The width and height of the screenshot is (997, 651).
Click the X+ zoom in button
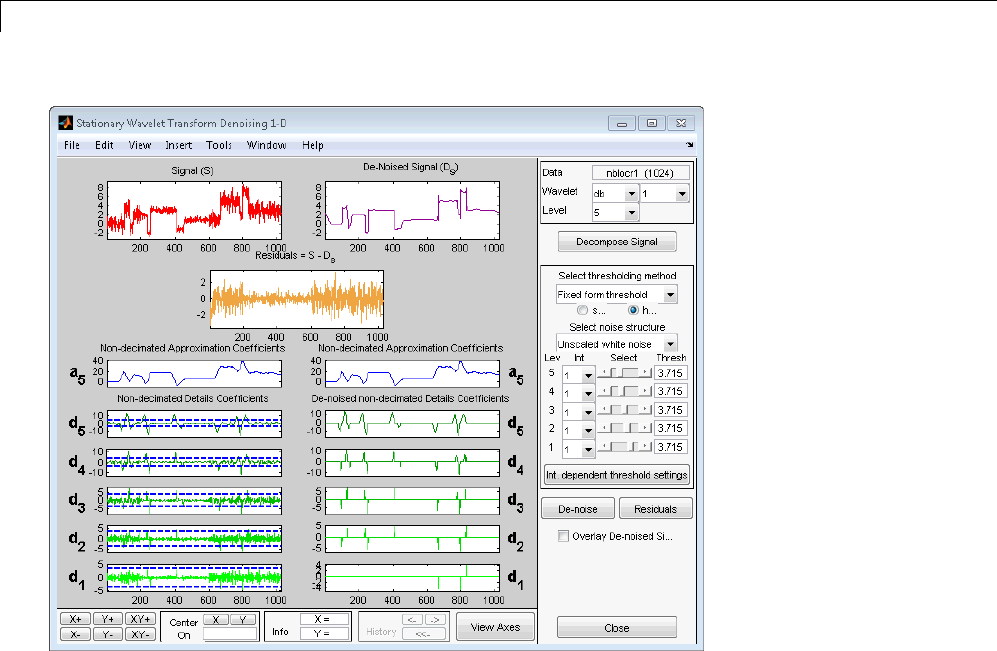[x=75, y=619]
